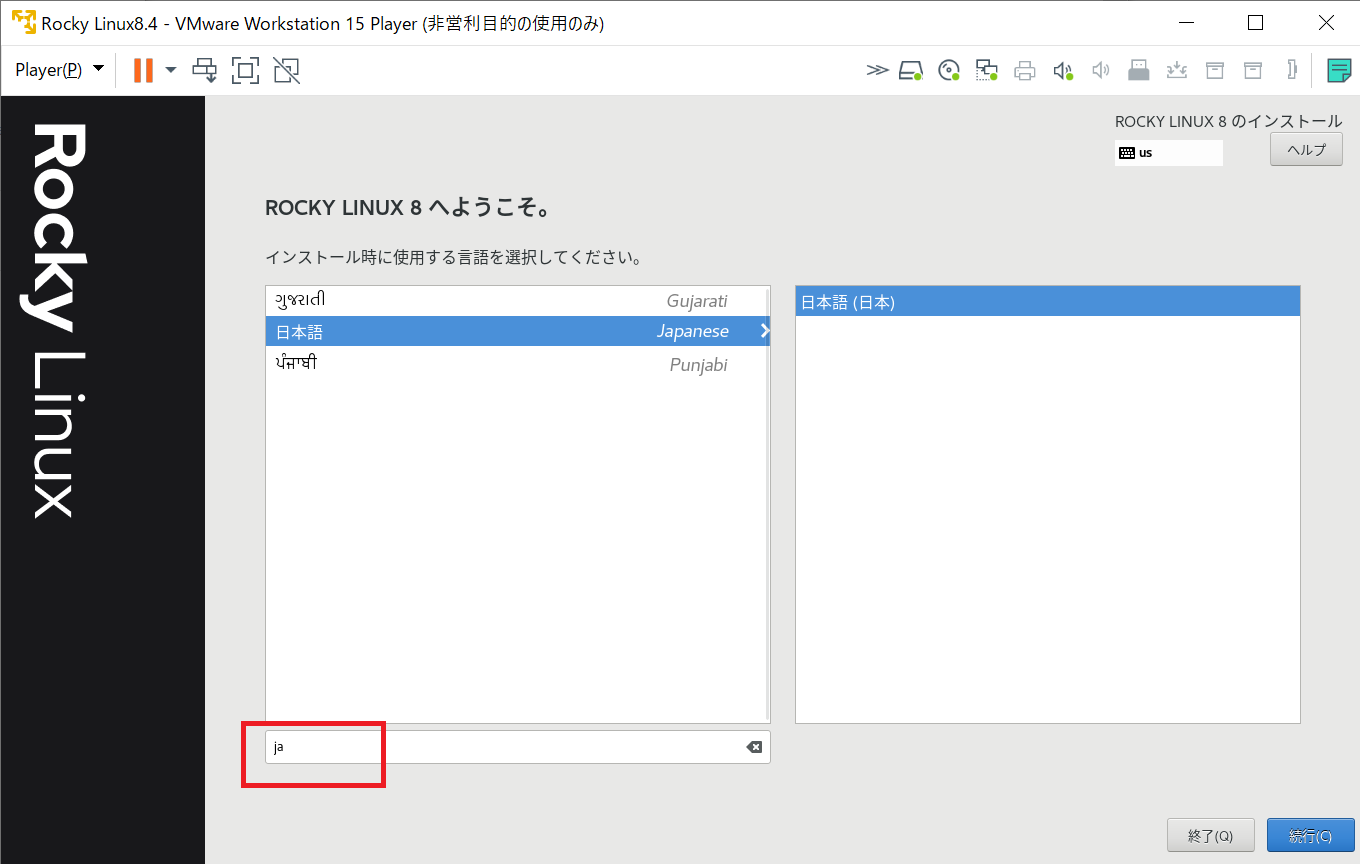This screenshot has width=1360, height=864.
Task: Send Ctrl+Alt+Del to the virtual machine
Action: 205,70
